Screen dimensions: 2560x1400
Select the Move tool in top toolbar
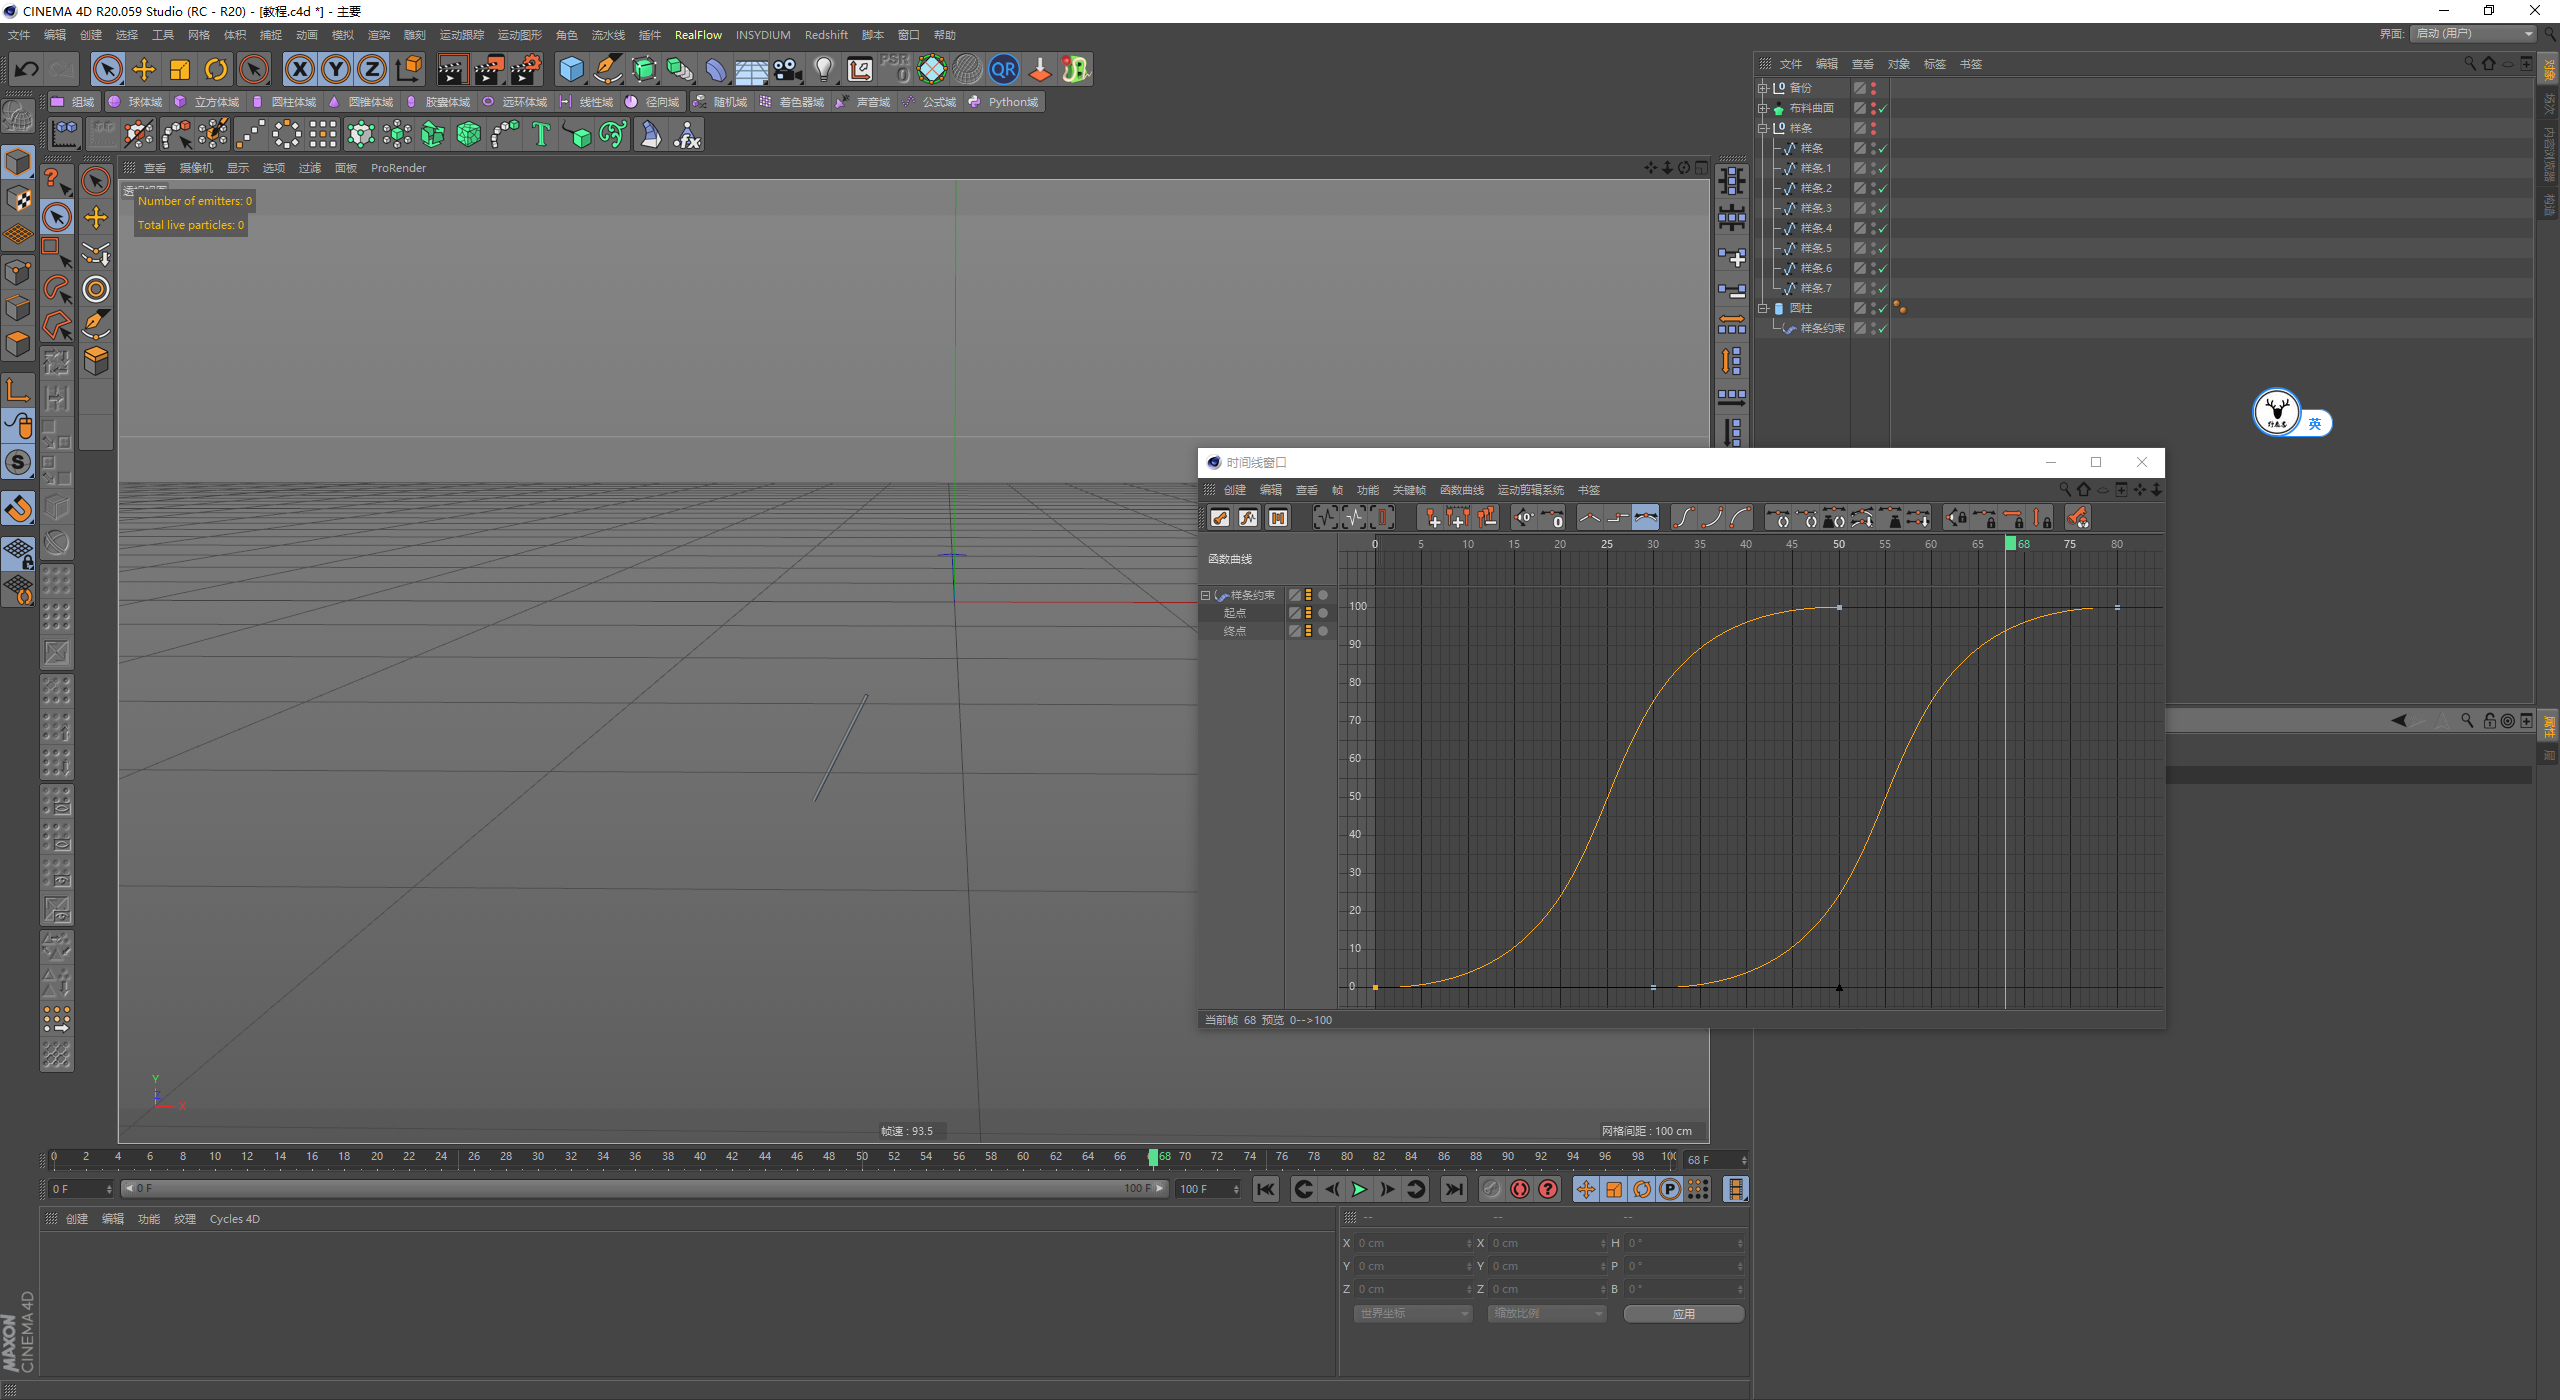coord(144,69)
